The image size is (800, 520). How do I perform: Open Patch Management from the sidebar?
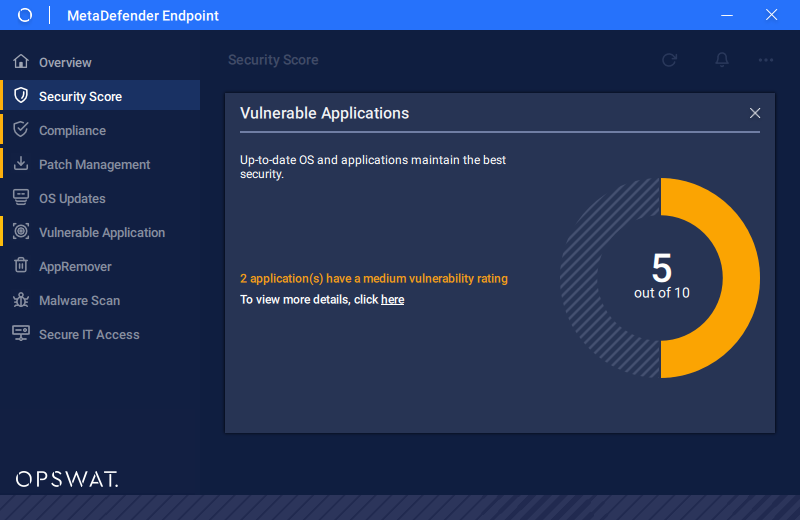coord(100,164)
